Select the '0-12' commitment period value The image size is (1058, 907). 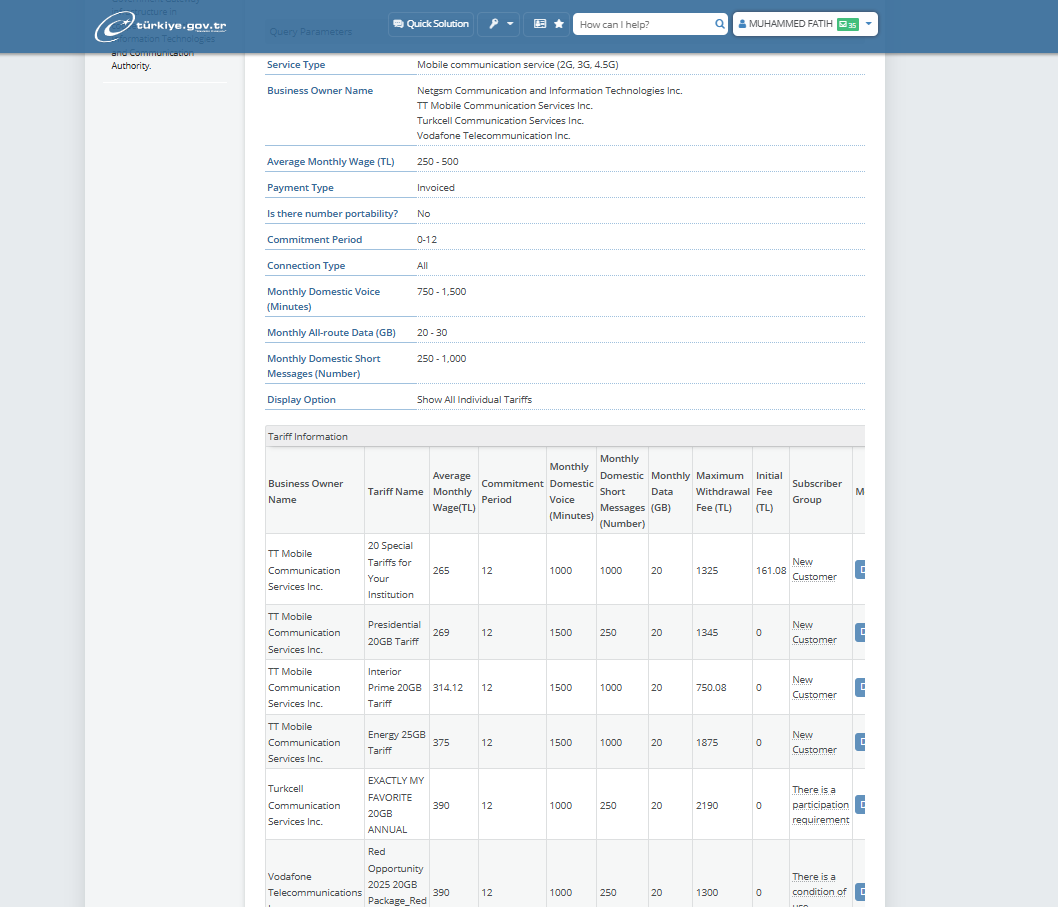[x=427, y=240]
